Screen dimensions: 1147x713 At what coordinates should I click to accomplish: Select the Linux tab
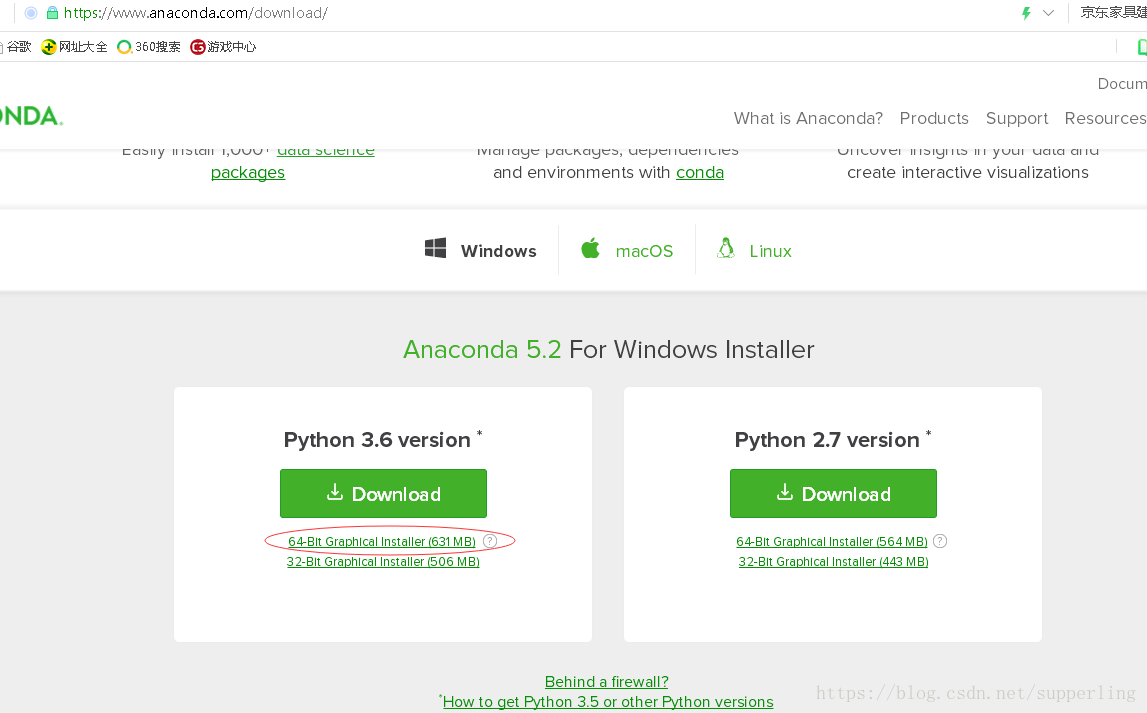pyautogui.click(x=754, y=250)
